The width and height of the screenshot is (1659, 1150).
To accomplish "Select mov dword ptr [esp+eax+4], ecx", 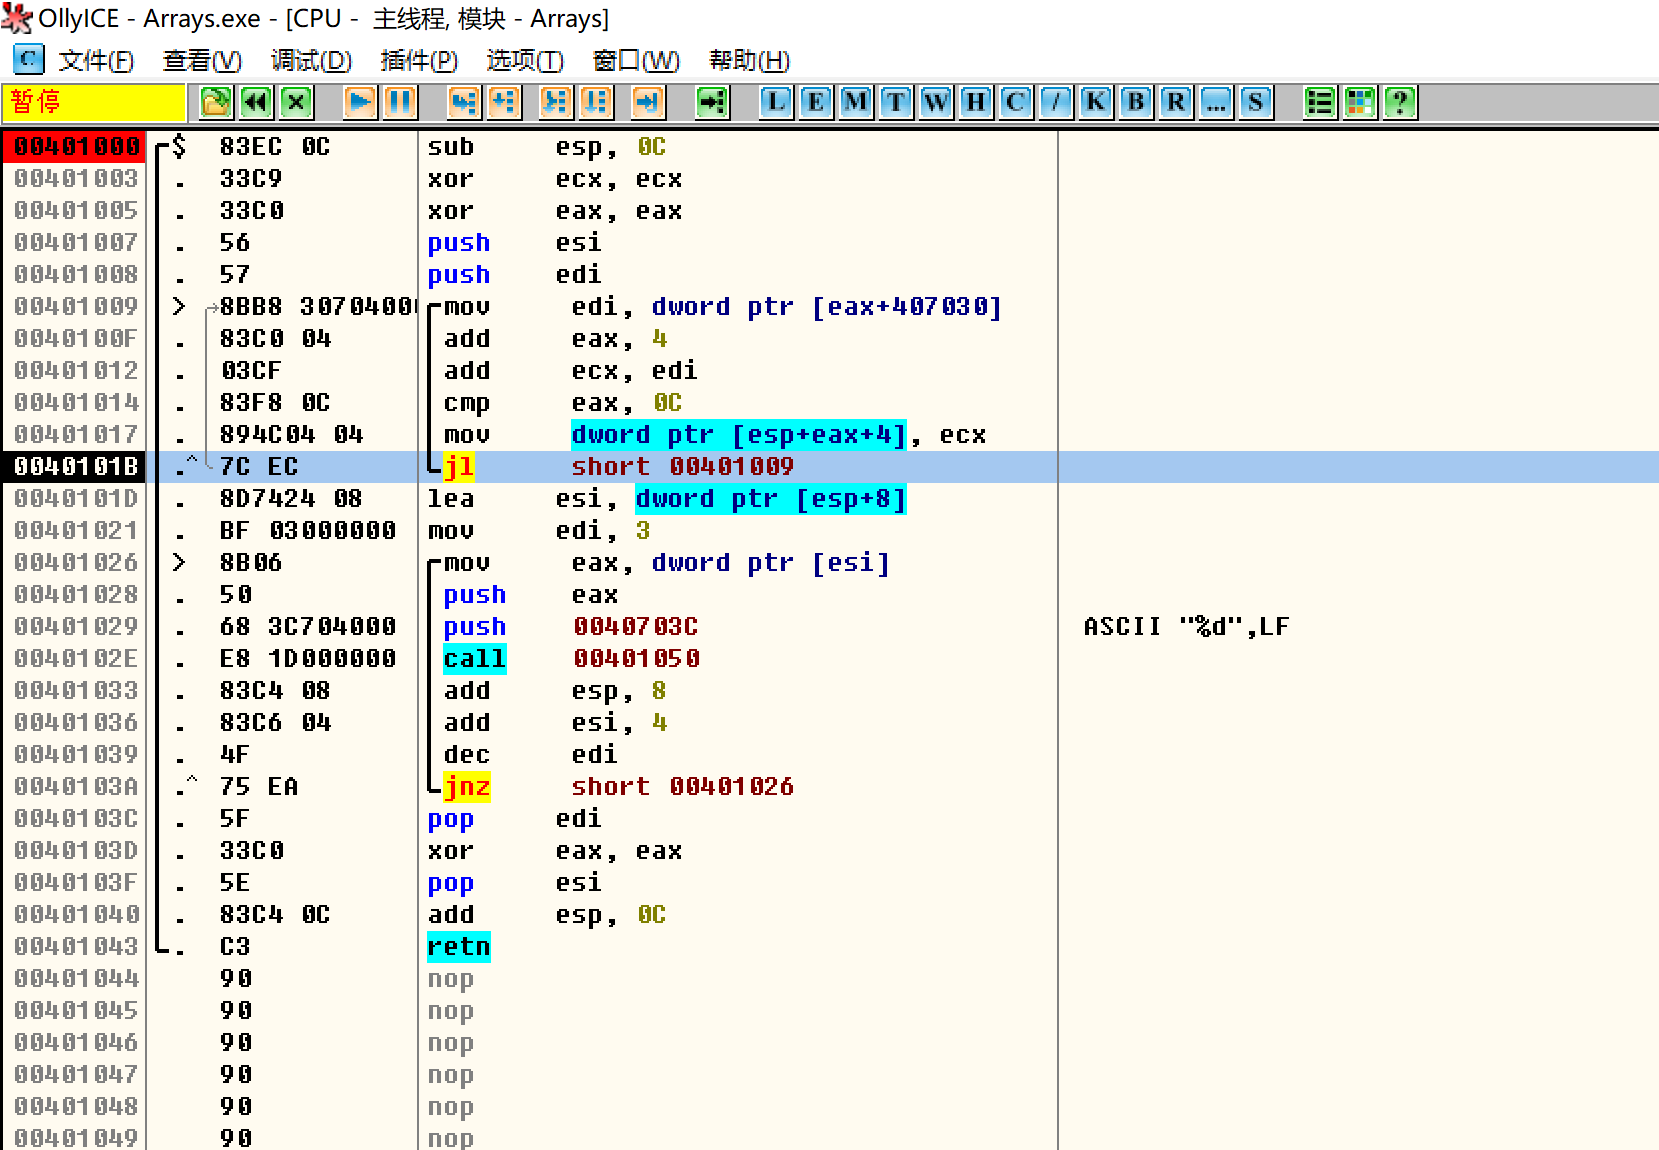I will click(715, 435).
